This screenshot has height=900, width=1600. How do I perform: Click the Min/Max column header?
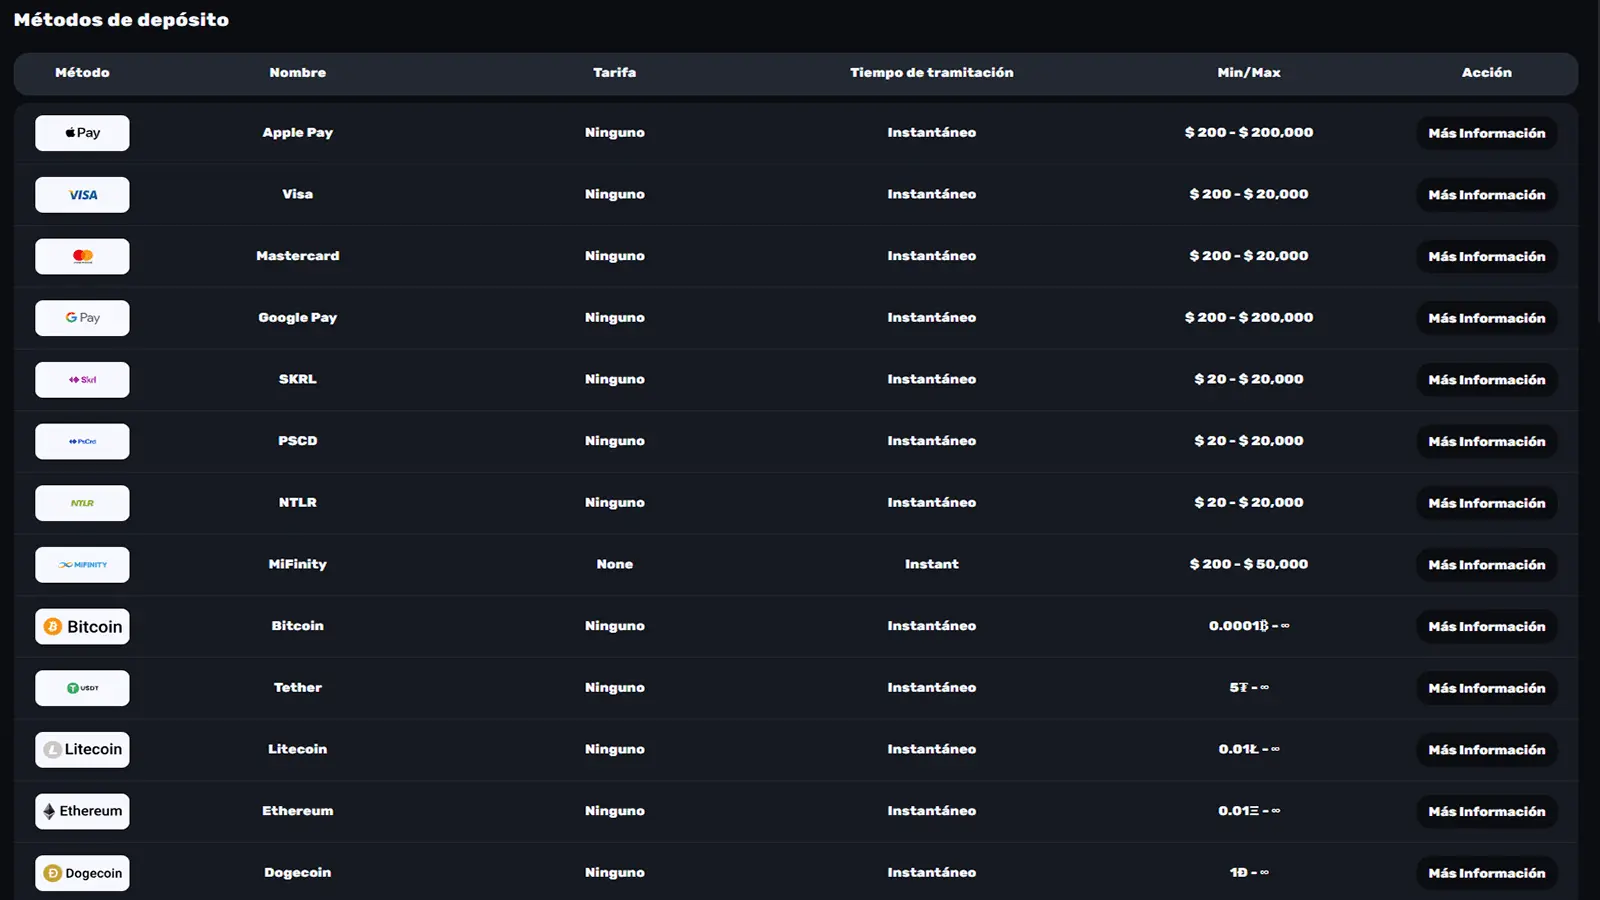[1249, 72]
